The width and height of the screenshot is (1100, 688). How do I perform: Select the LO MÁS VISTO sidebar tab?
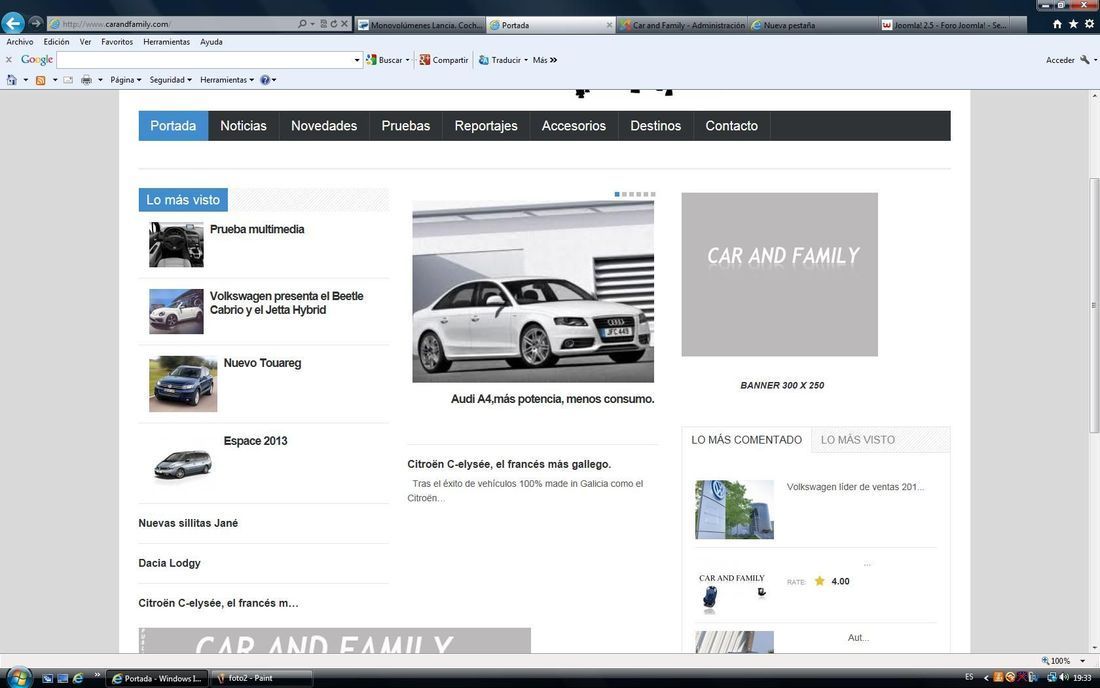point(857,440)
